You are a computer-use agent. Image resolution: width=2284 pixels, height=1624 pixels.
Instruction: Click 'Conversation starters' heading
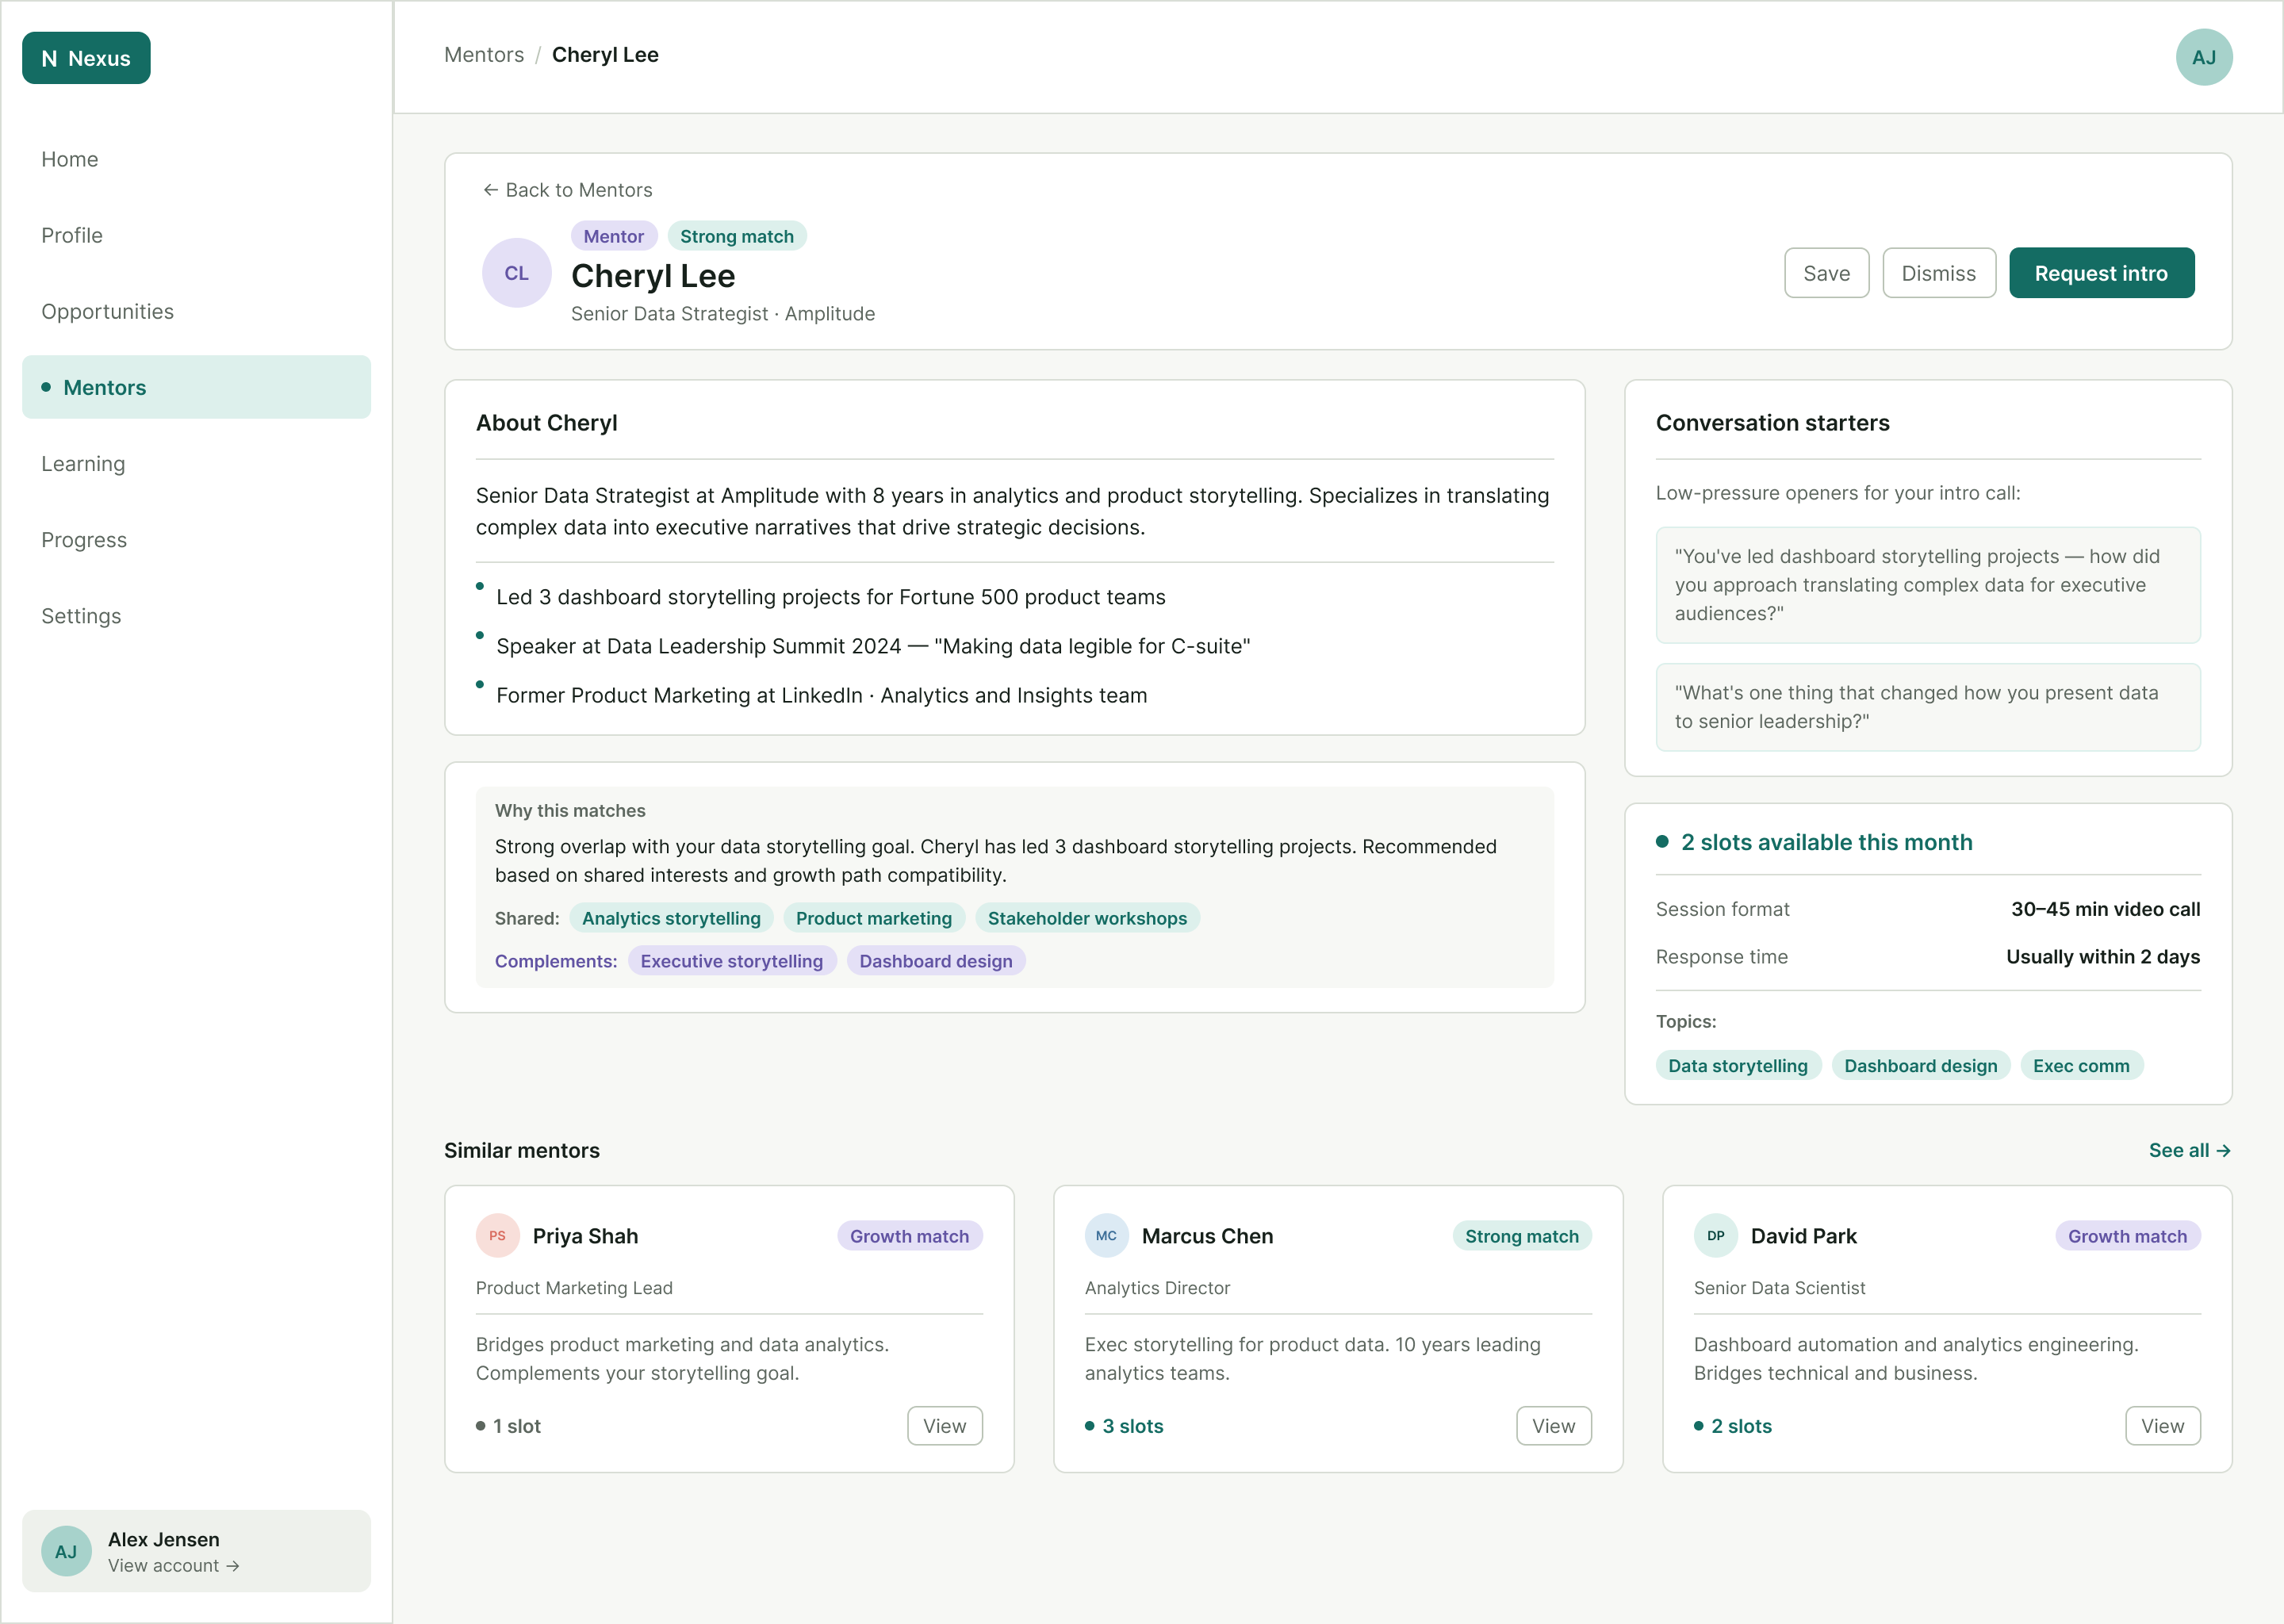click(x=1772, y=423)
